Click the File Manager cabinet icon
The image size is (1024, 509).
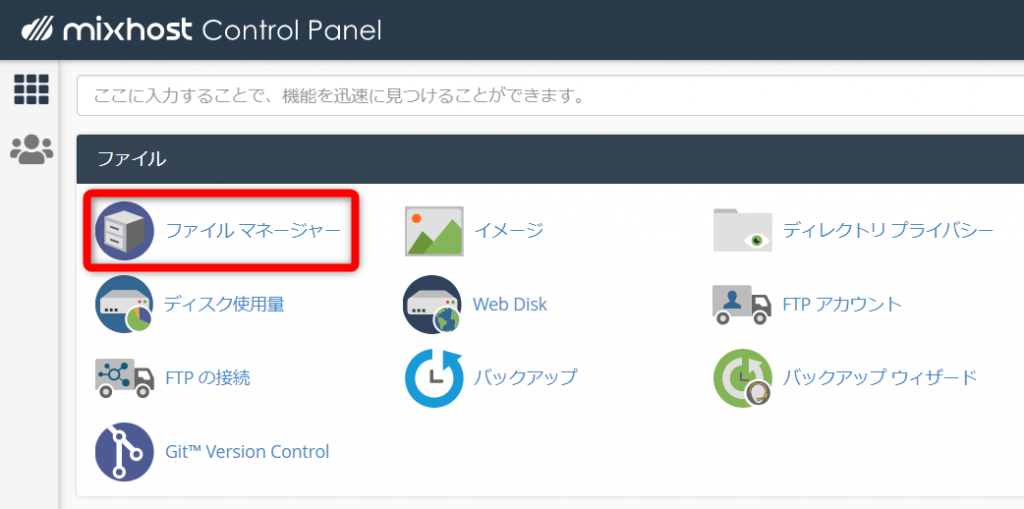click(124, 231)
